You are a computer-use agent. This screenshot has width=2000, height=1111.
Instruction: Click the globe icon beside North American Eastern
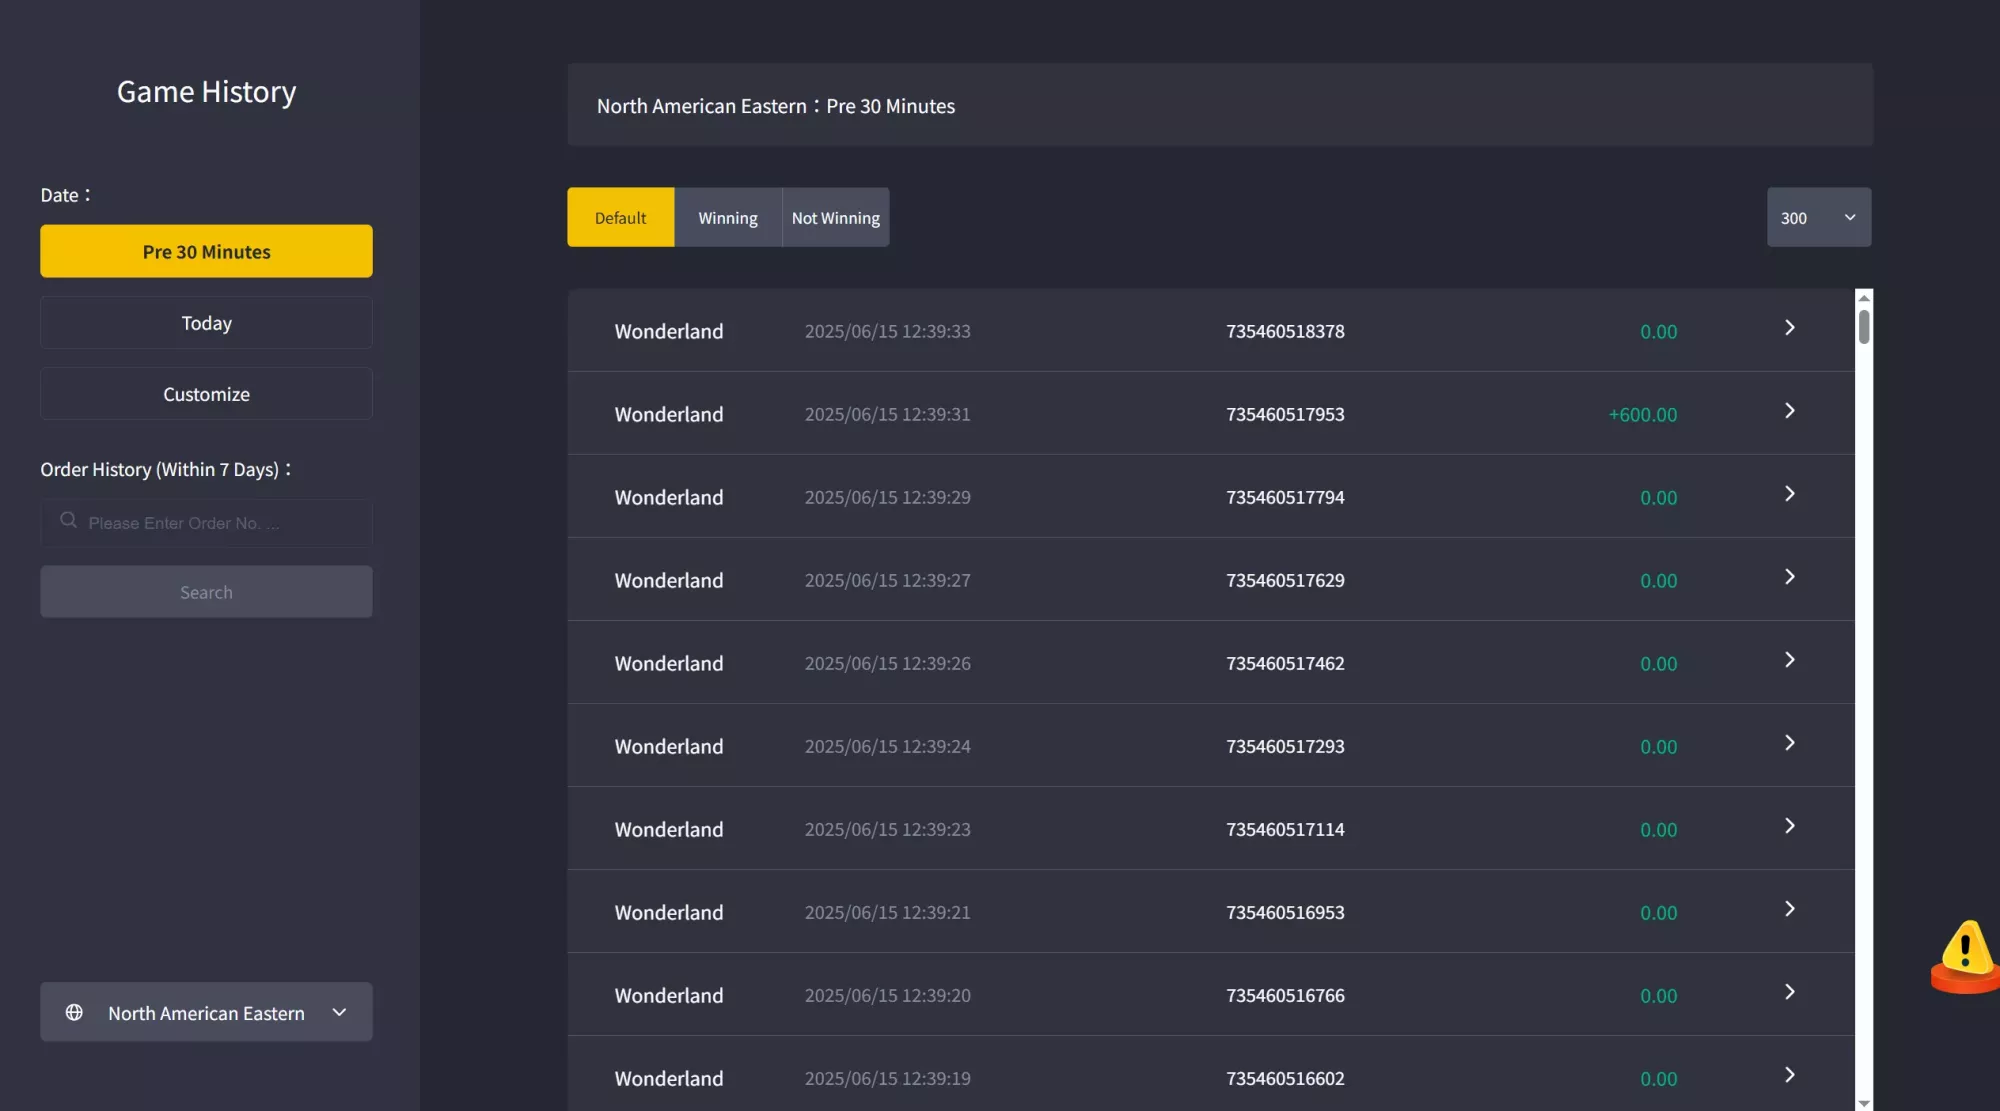coord(74,1012)
